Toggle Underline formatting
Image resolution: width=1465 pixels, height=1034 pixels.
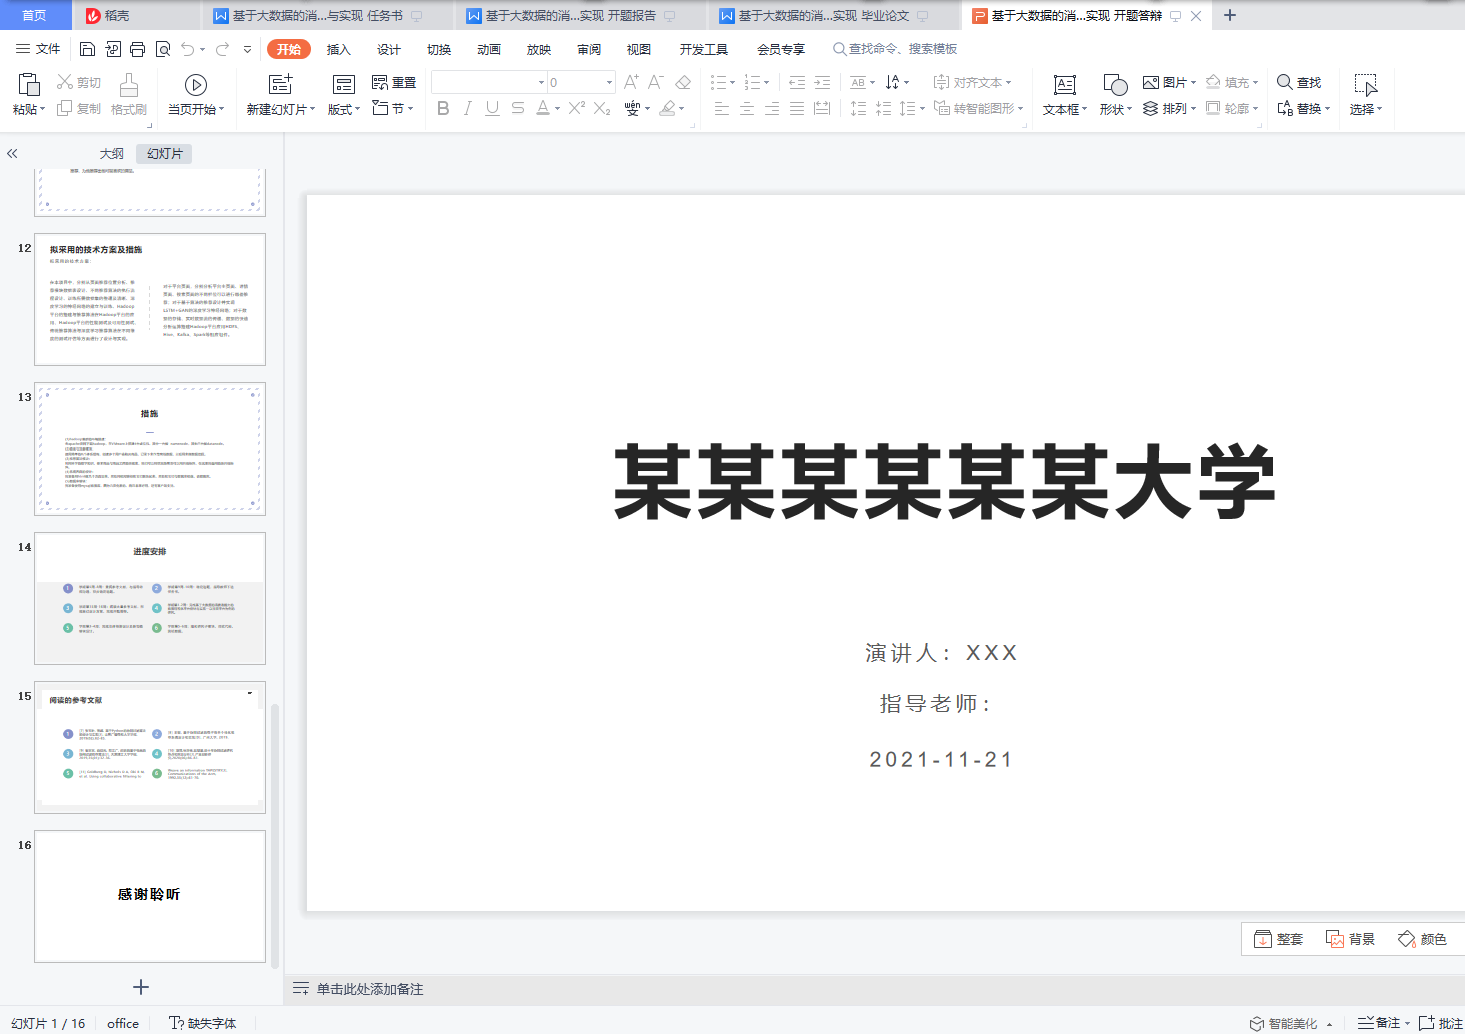click(492, 108)
